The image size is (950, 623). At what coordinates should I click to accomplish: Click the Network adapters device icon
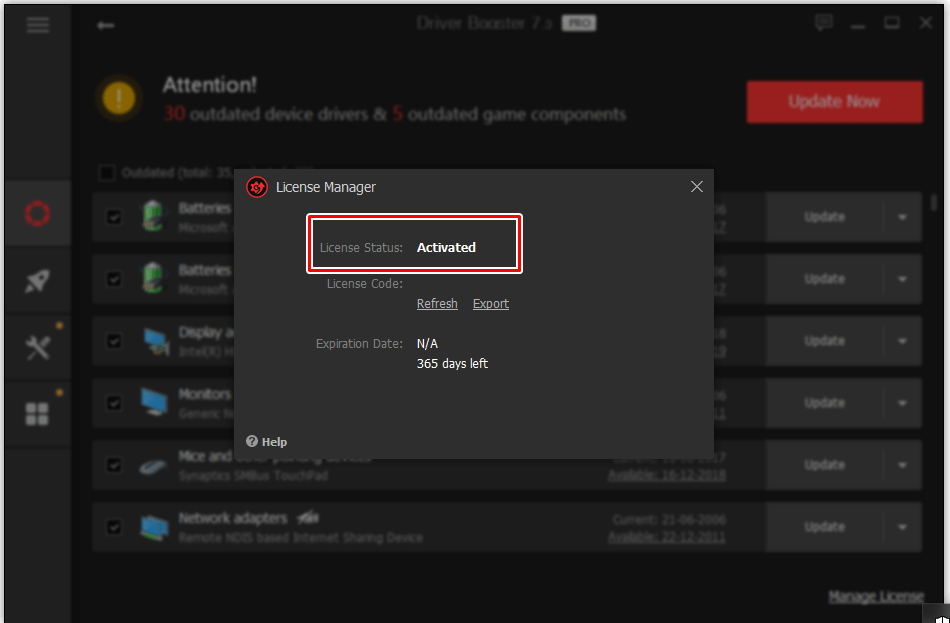[154, 528]
